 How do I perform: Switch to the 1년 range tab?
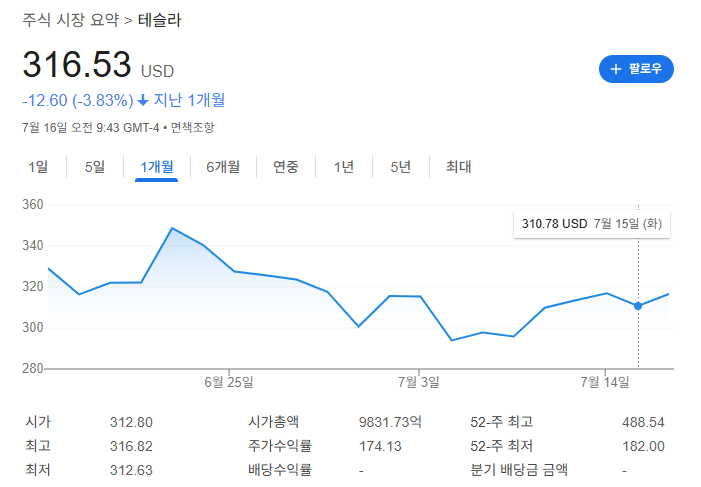pyautogui.click(x=344, y=167)
